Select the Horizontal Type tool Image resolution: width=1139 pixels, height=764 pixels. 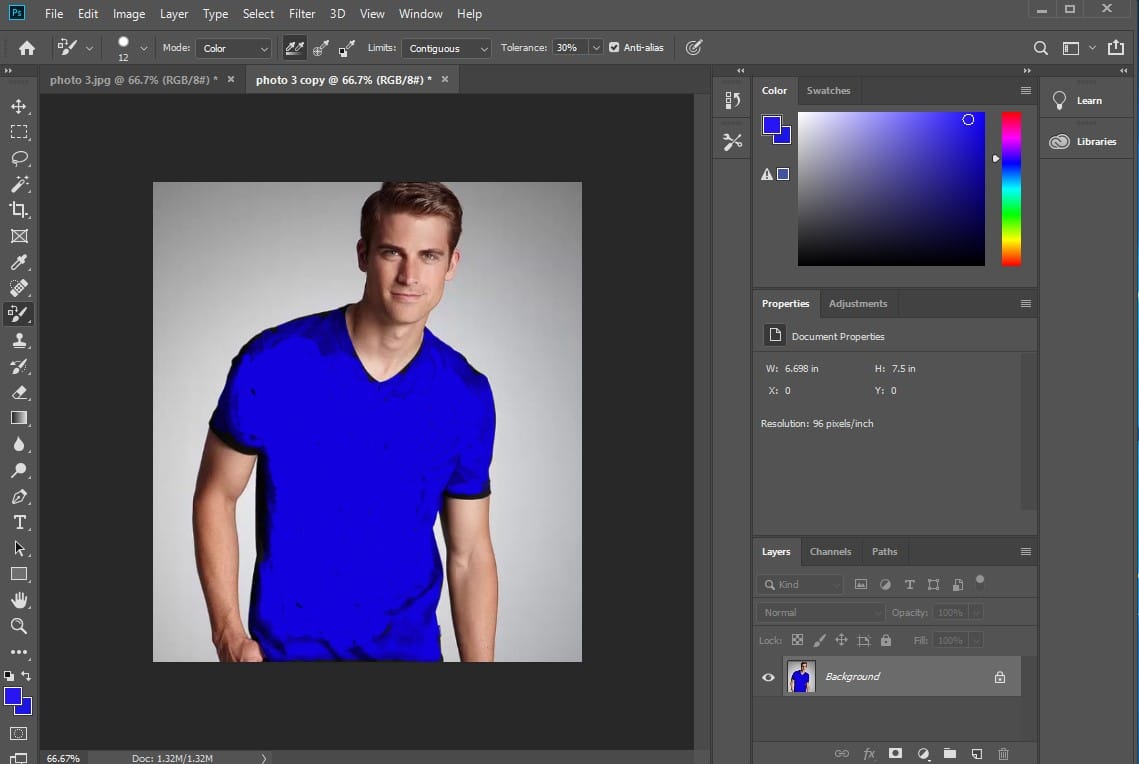tap(18, 522)
